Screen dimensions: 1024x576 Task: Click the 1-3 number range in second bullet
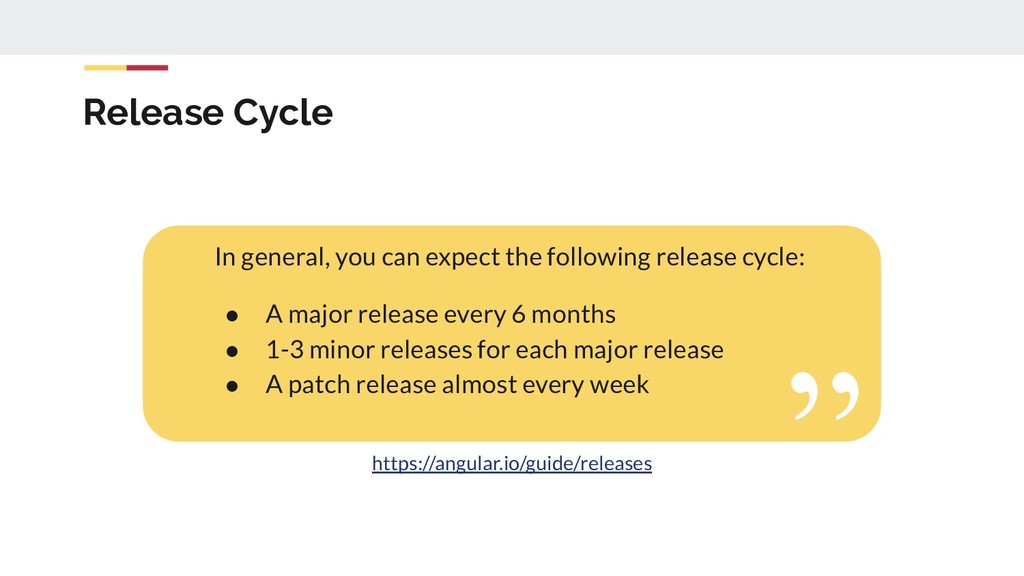[x=285, y=349]
